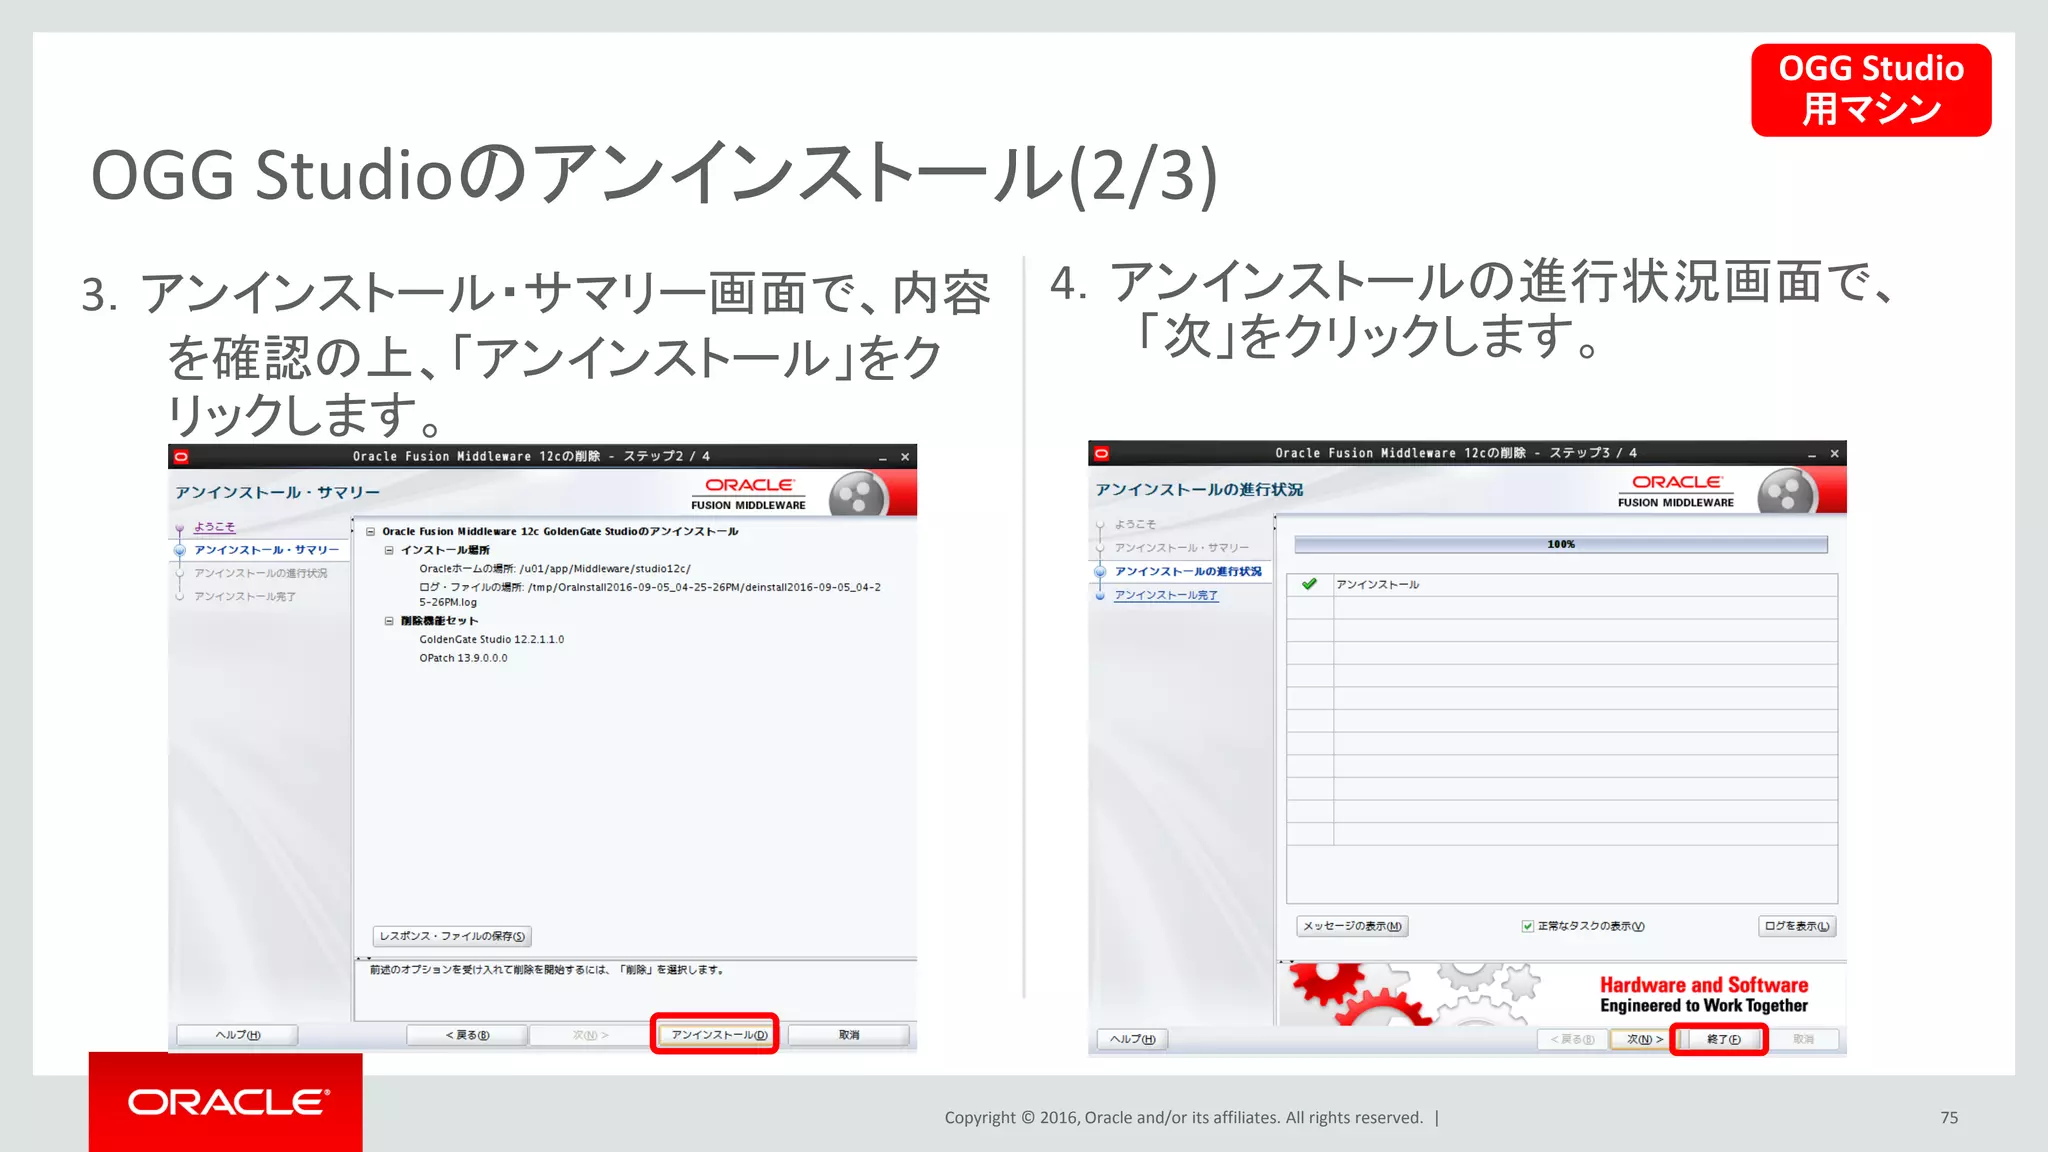Image resolution: width=2048 pixels, height=1152 pixels.
Task: Select アンインストール・サマリー step in Step 2/4 sidebar
Action: (266, 550)
